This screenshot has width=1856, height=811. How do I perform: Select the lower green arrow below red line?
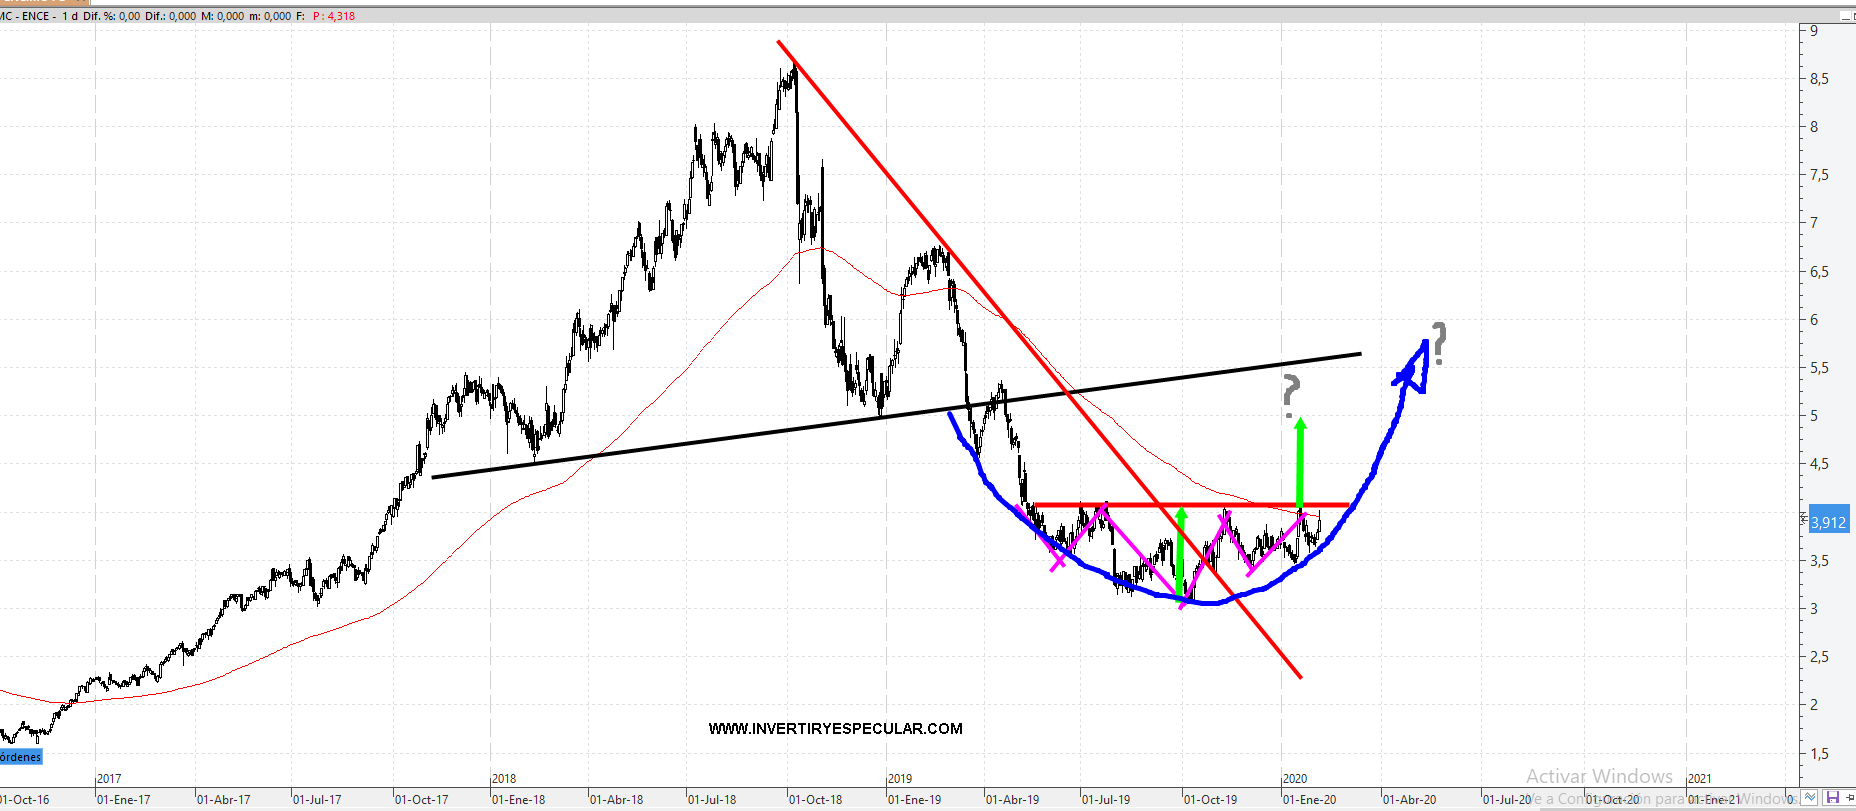[1180, 552]
